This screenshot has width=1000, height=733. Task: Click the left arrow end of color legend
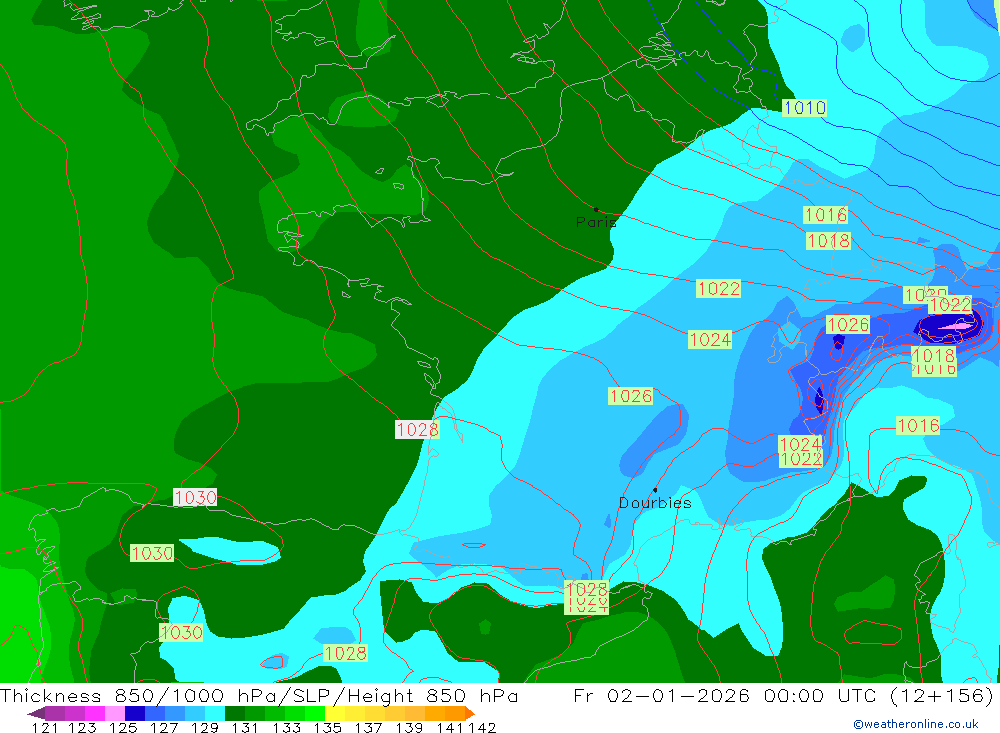click(x=36, y=714)
